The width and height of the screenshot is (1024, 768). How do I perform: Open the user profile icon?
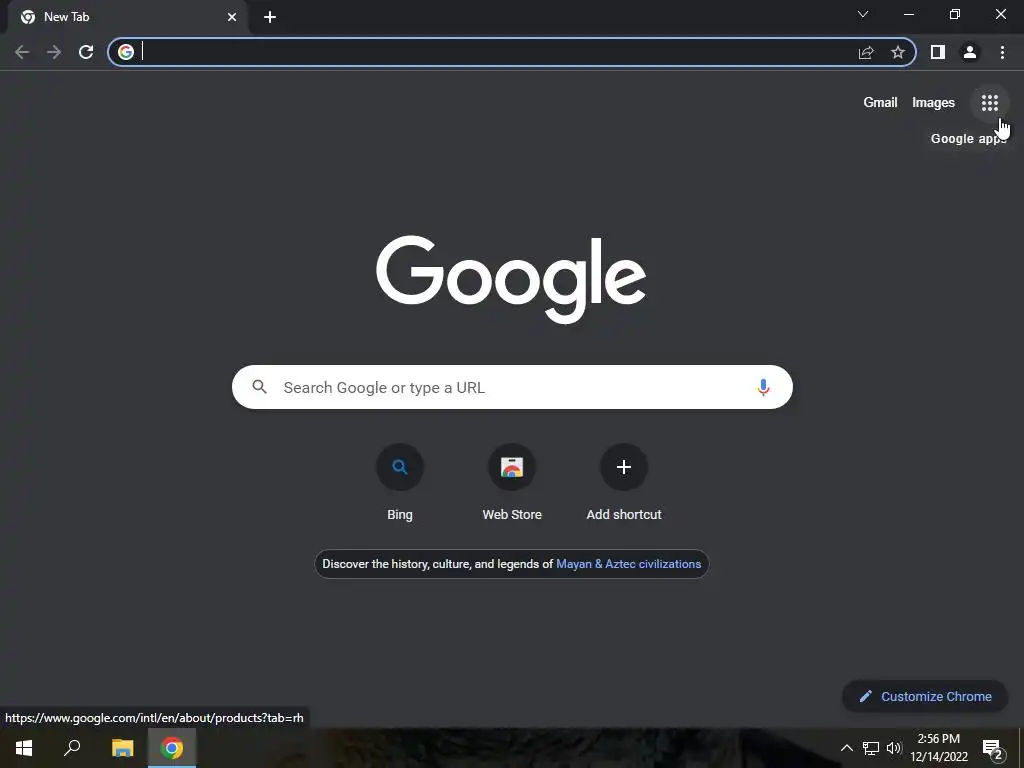pos(970,52)
